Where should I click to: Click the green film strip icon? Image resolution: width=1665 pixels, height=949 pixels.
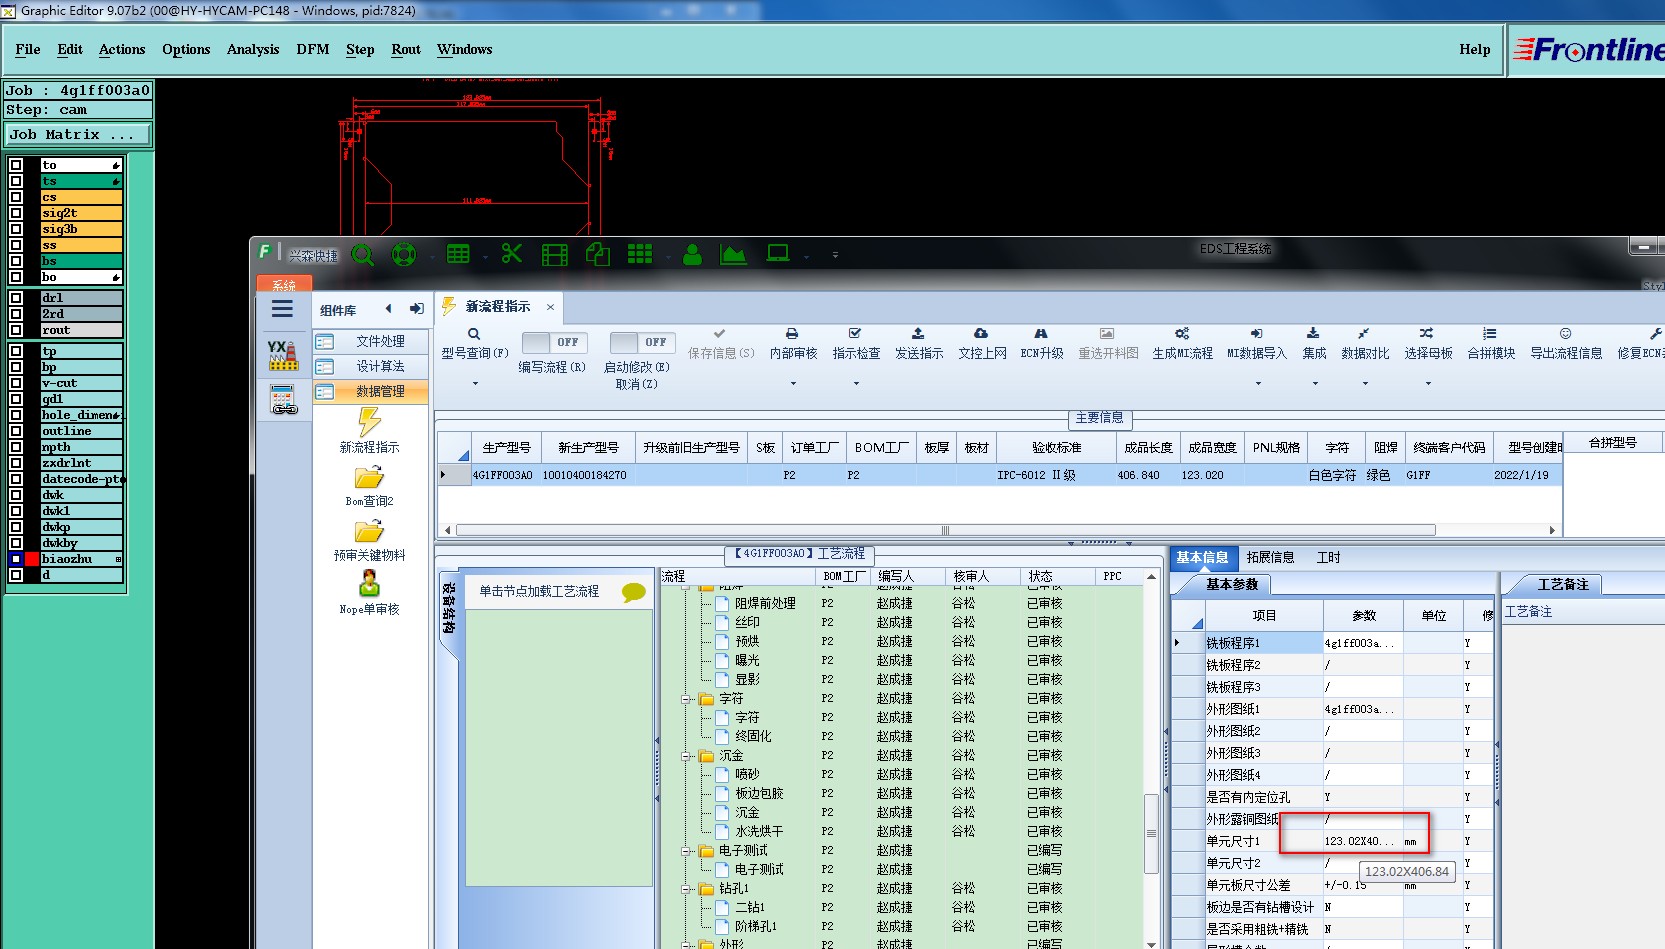554,255
